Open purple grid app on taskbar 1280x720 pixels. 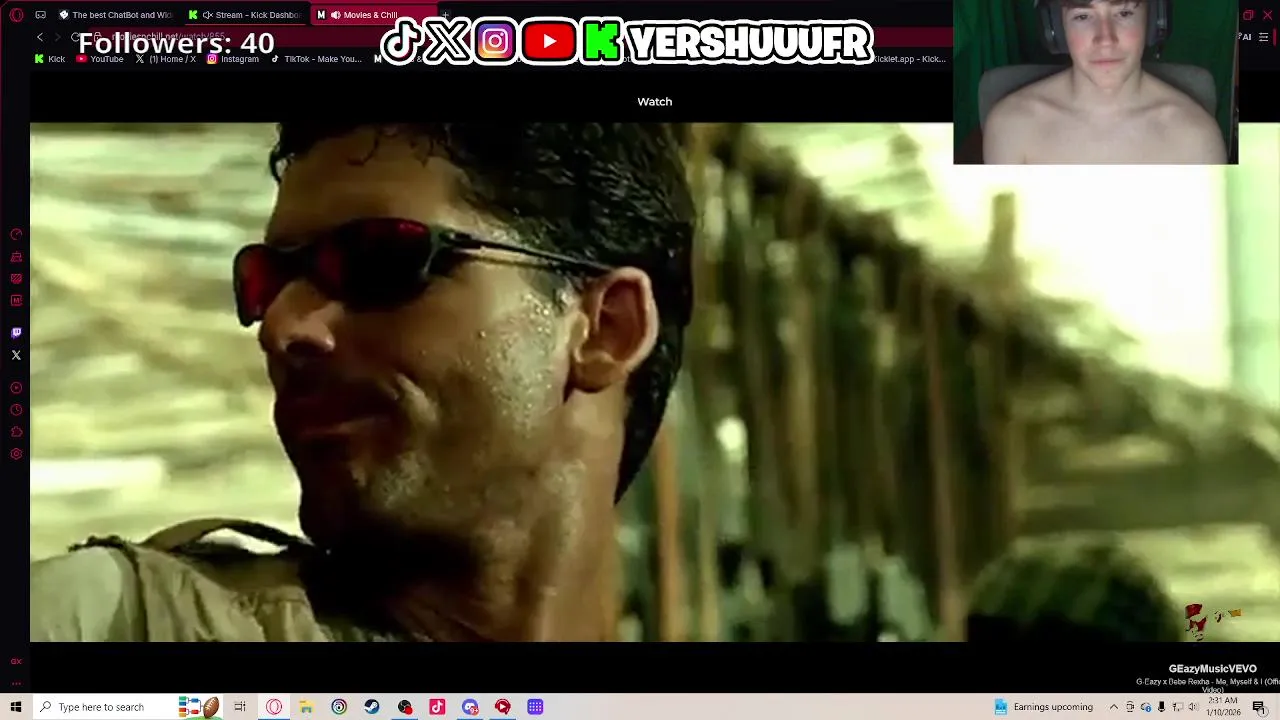click(535, 707)
